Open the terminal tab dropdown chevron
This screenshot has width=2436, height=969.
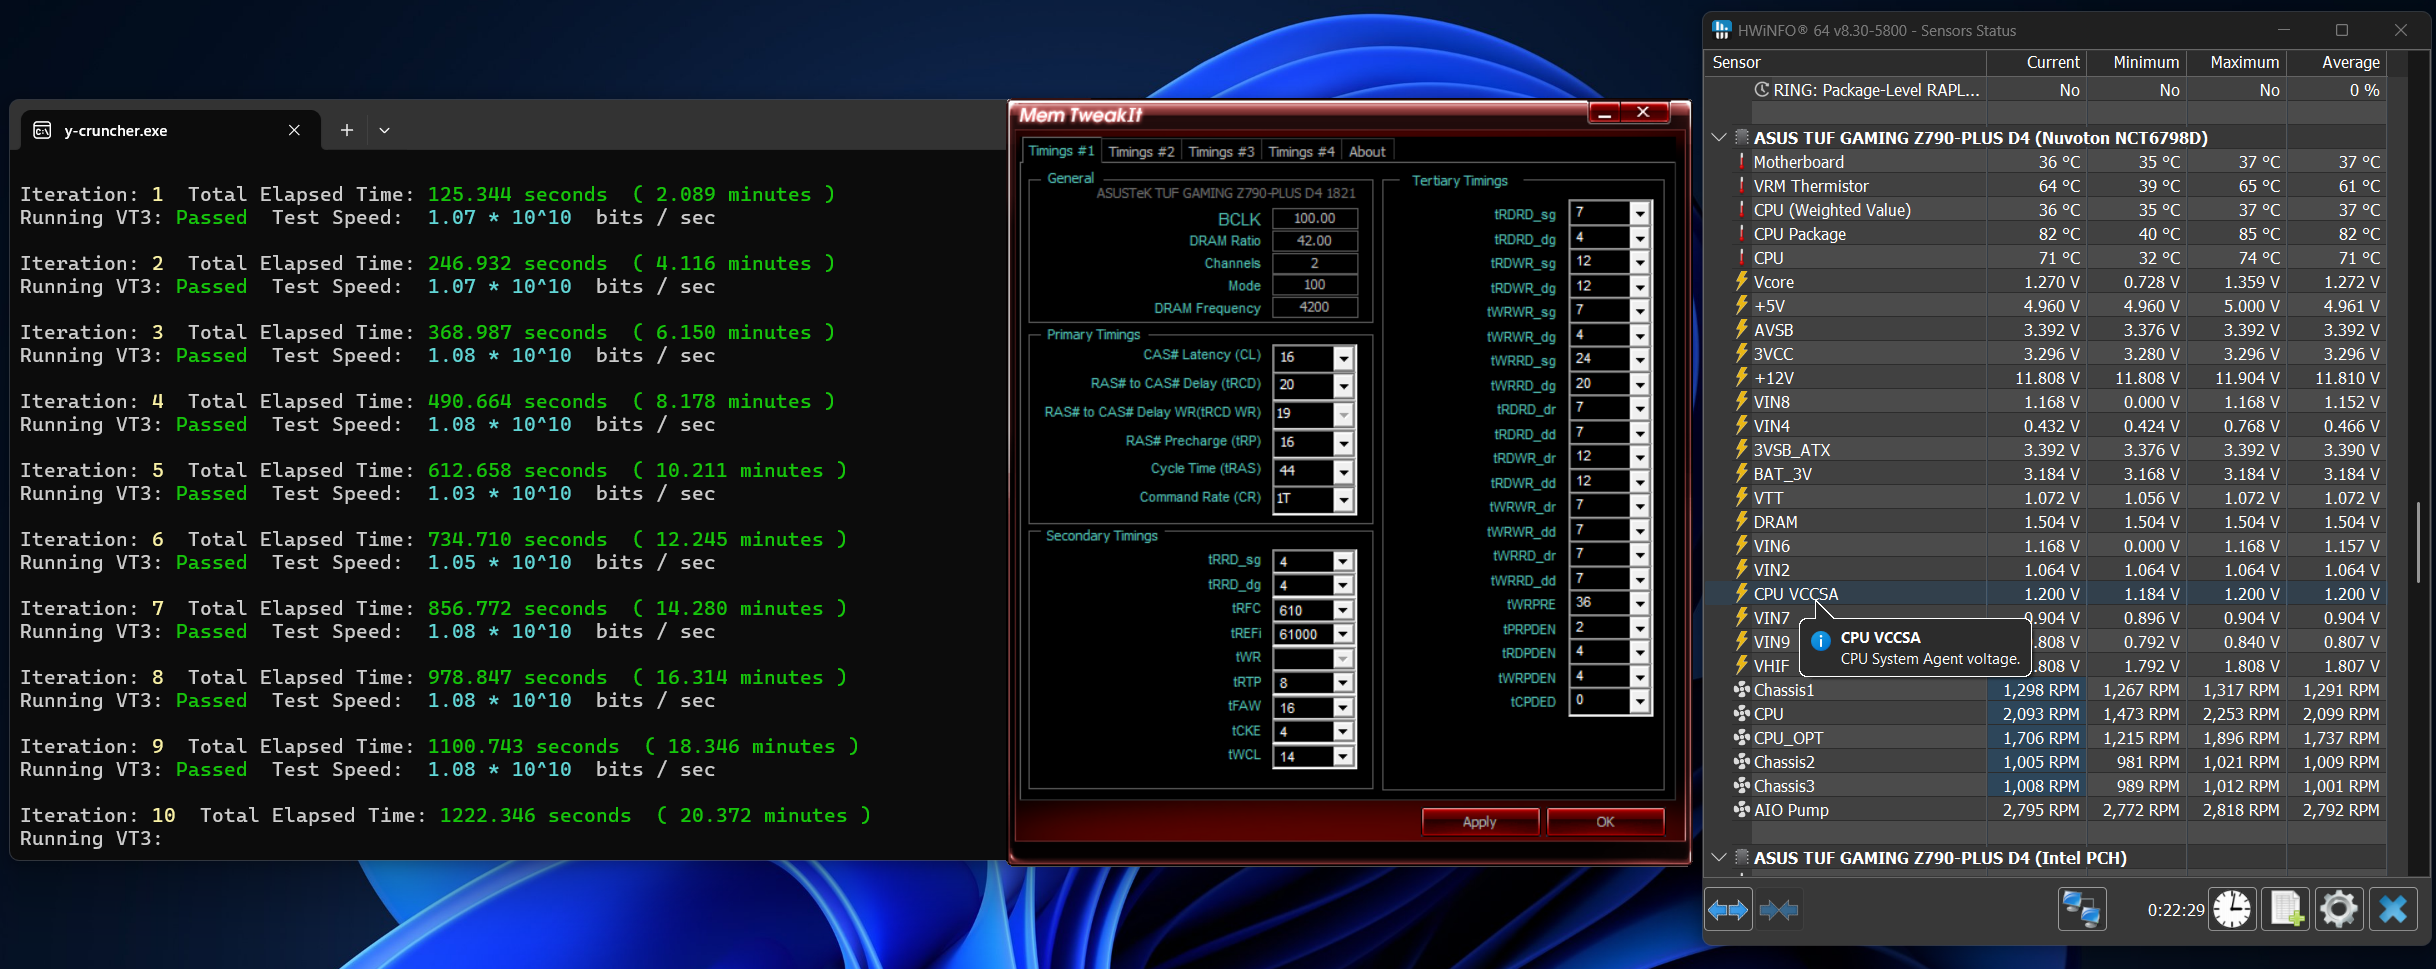pos(384,130)
